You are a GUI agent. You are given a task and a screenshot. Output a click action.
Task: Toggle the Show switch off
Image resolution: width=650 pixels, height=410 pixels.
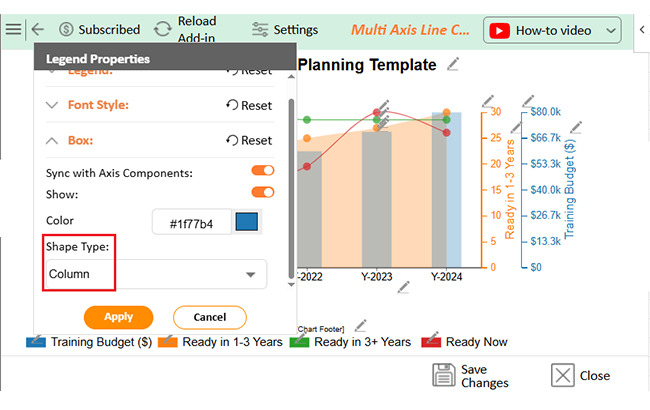coord(263,193)
